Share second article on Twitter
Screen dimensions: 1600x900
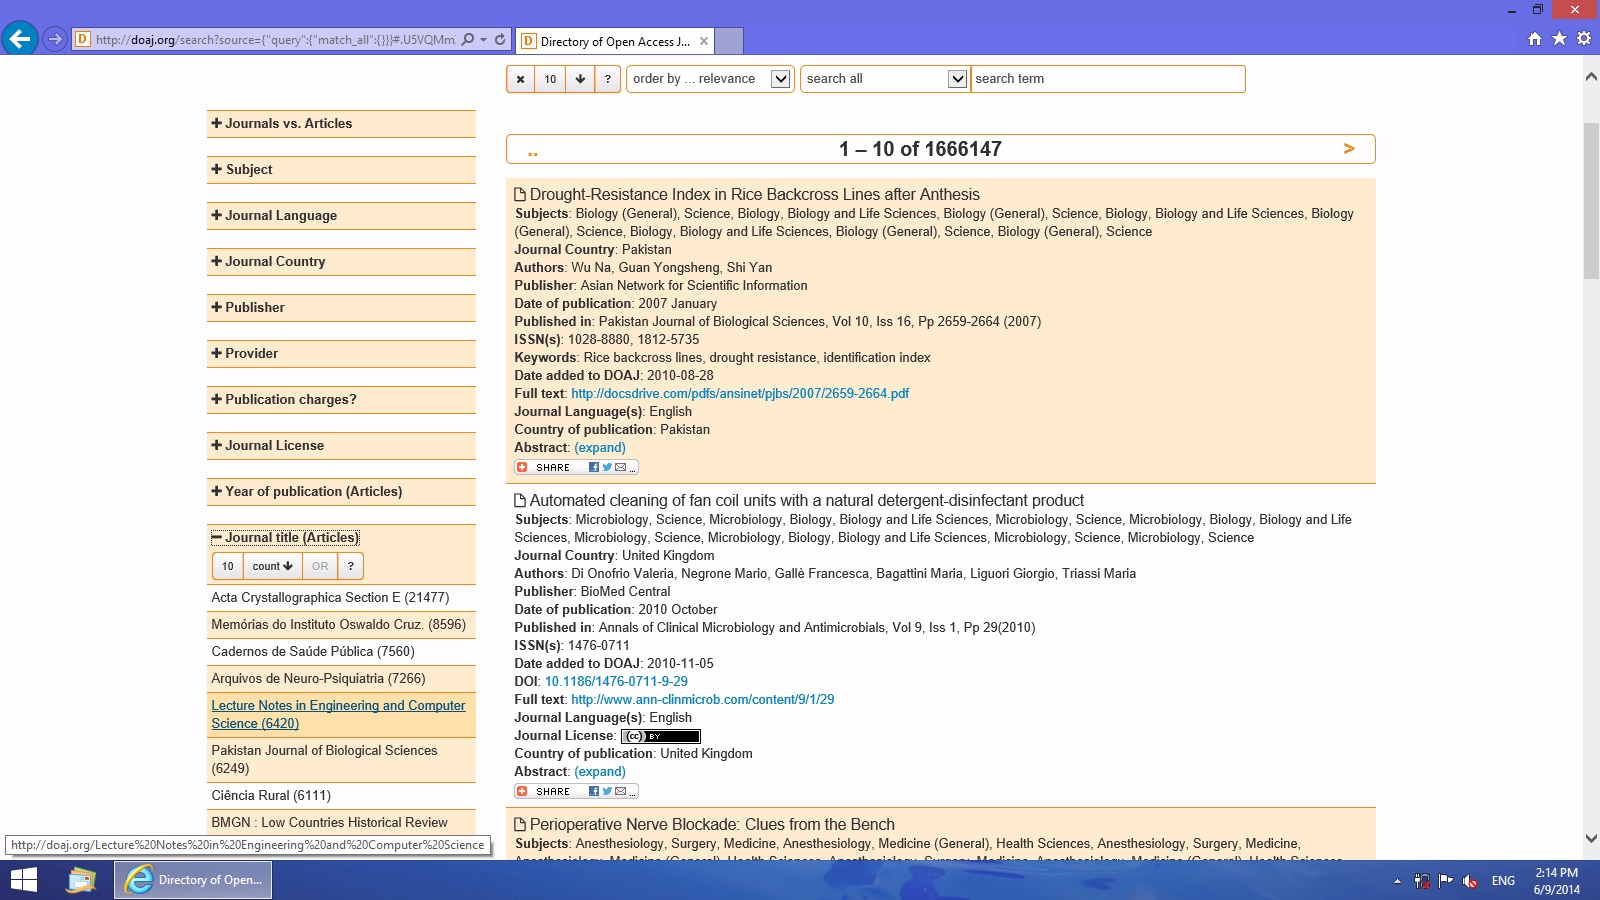[607, 791]
